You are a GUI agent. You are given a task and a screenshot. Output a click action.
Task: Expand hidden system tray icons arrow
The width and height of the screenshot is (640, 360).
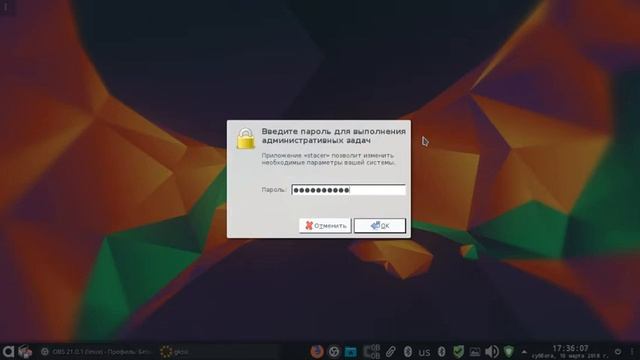524,351
